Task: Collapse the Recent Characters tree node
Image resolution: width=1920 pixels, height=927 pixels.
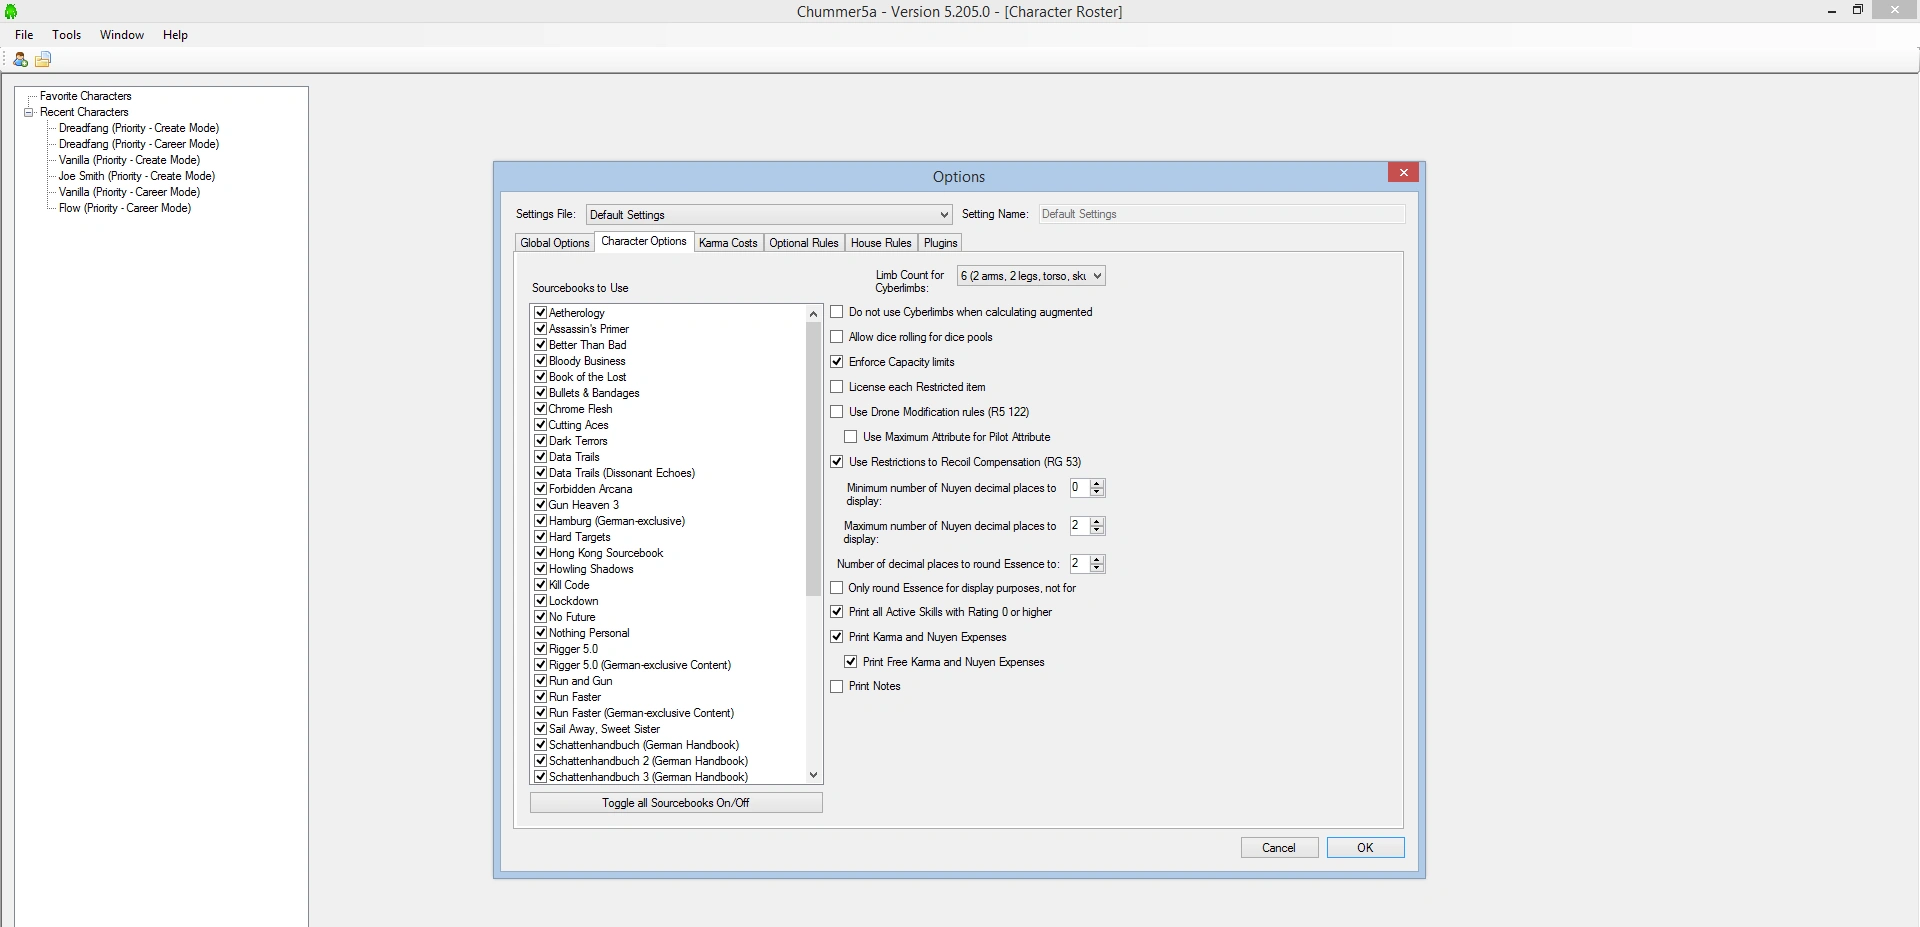Action: pos(29,112)
